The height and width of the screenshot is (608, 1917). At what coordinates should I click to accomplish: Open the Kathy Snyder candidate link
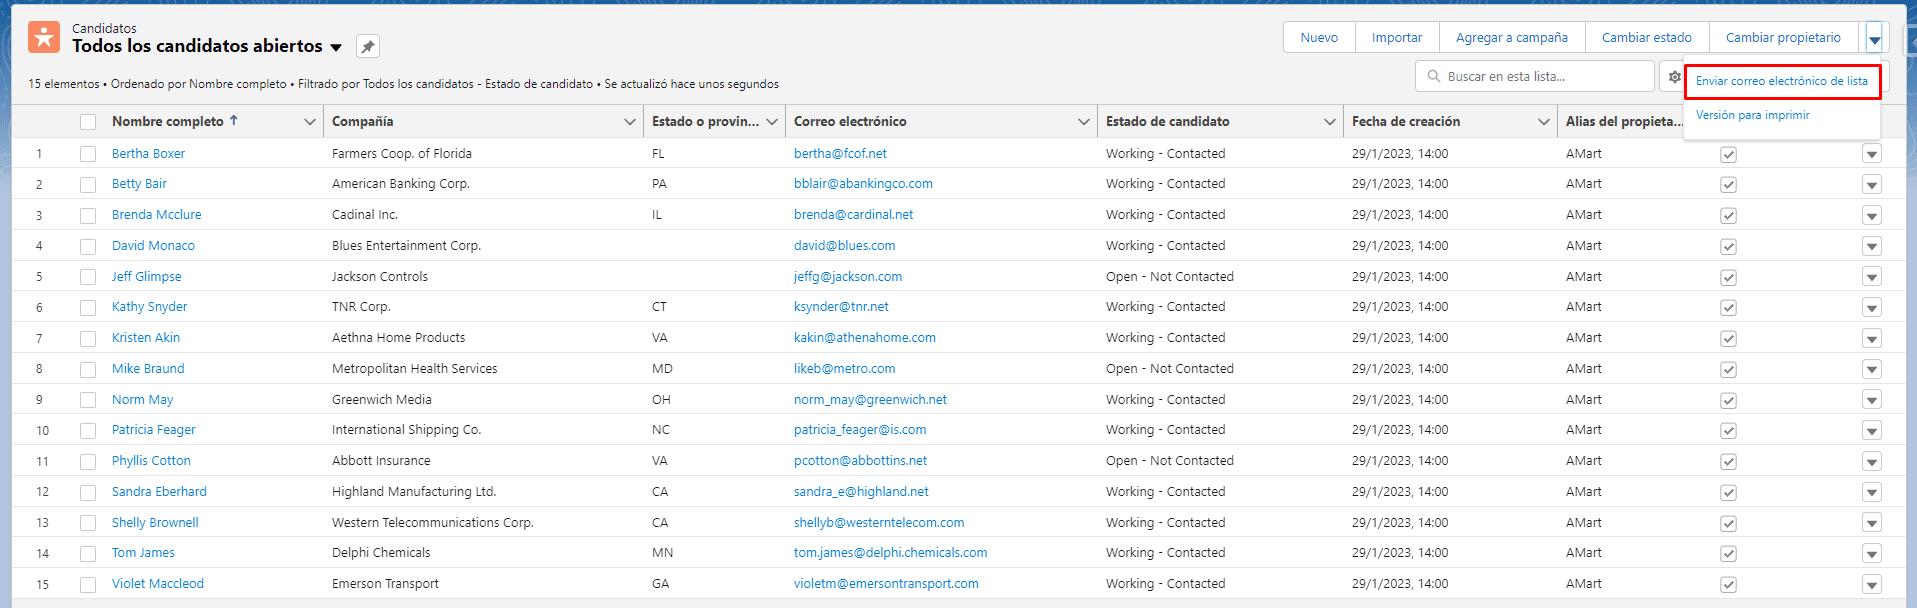(x=149, y=307)
